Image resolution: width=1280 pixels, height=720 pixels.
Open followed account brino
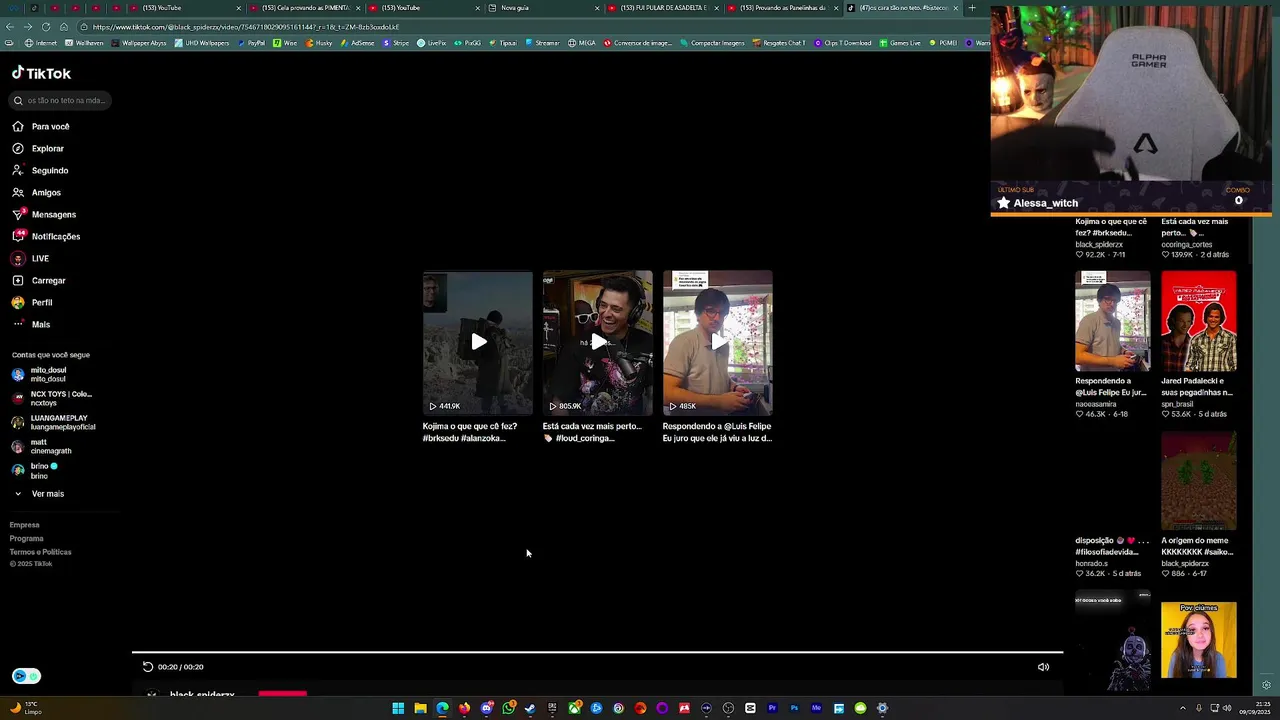click(x=35, y=470)
